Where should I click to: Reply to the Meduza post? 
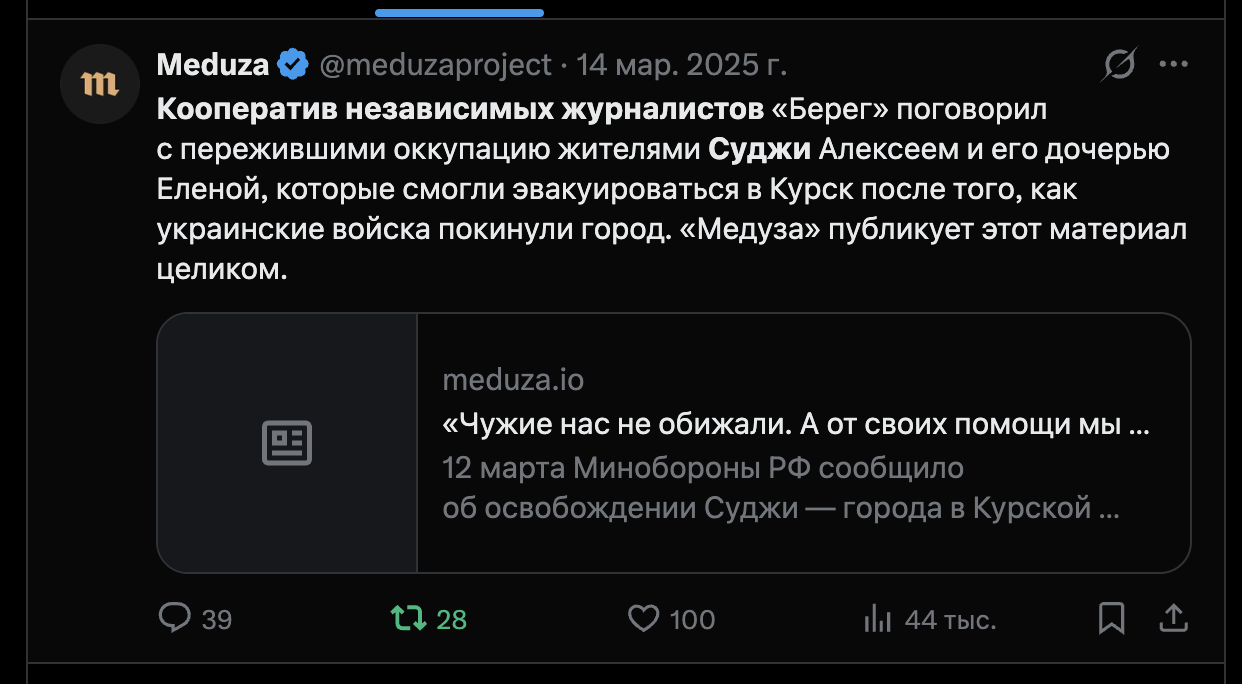click(x=175, y=618)
